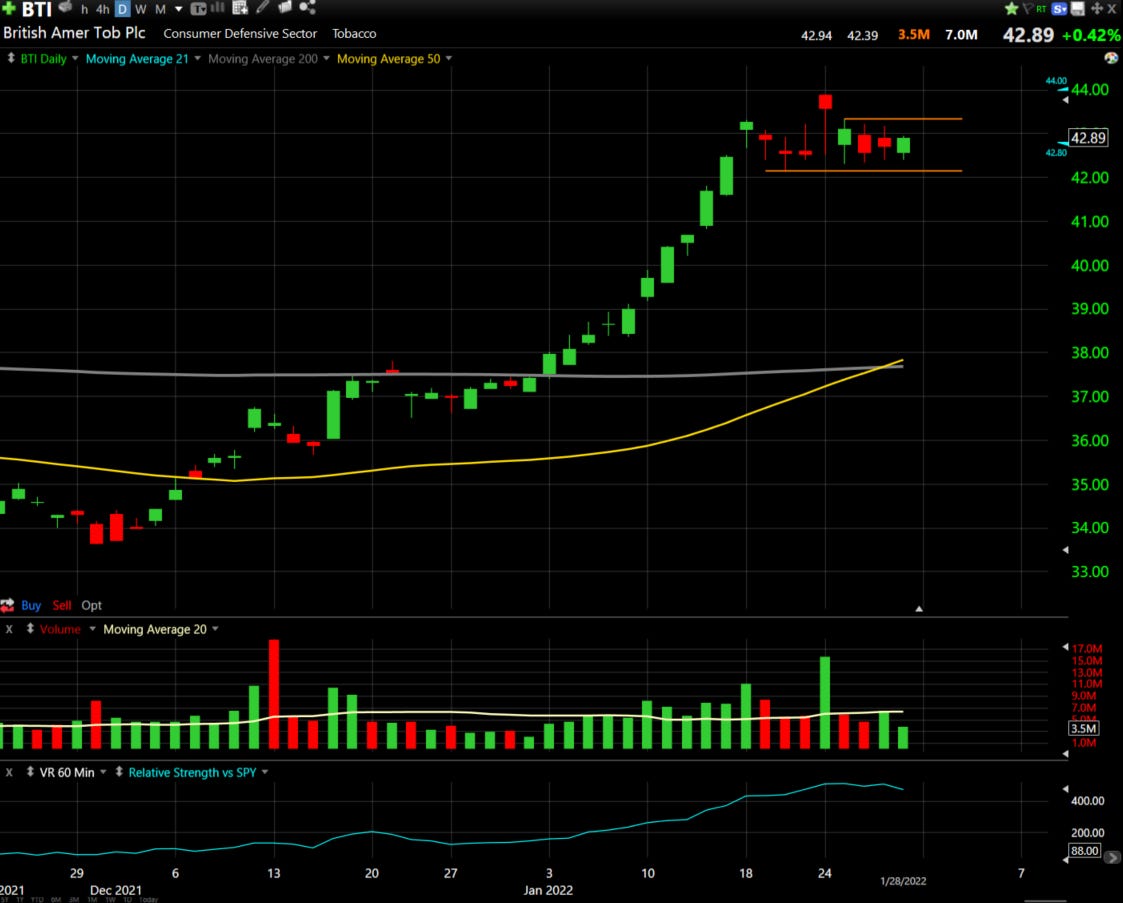Open the VR 60 Min dropdown arrow

(104, 772)
